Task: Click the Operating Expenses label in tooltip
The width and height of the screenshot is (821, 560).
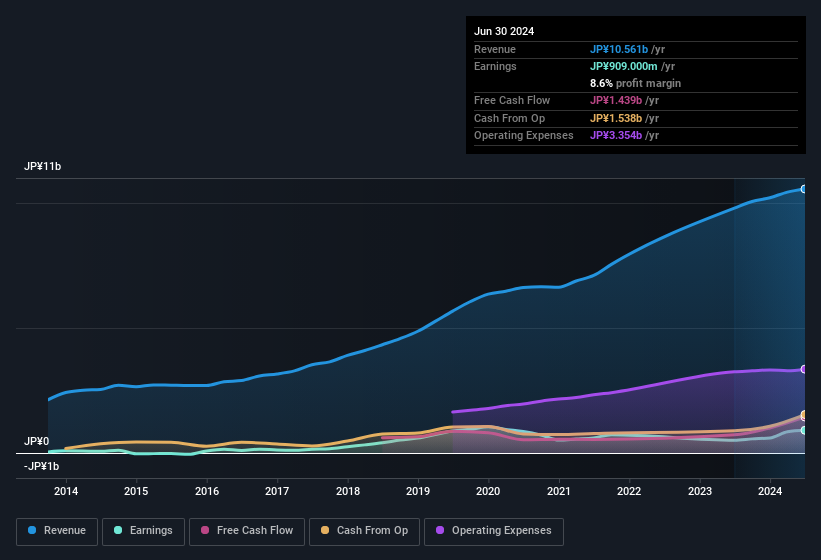Action: pos(524,135)
